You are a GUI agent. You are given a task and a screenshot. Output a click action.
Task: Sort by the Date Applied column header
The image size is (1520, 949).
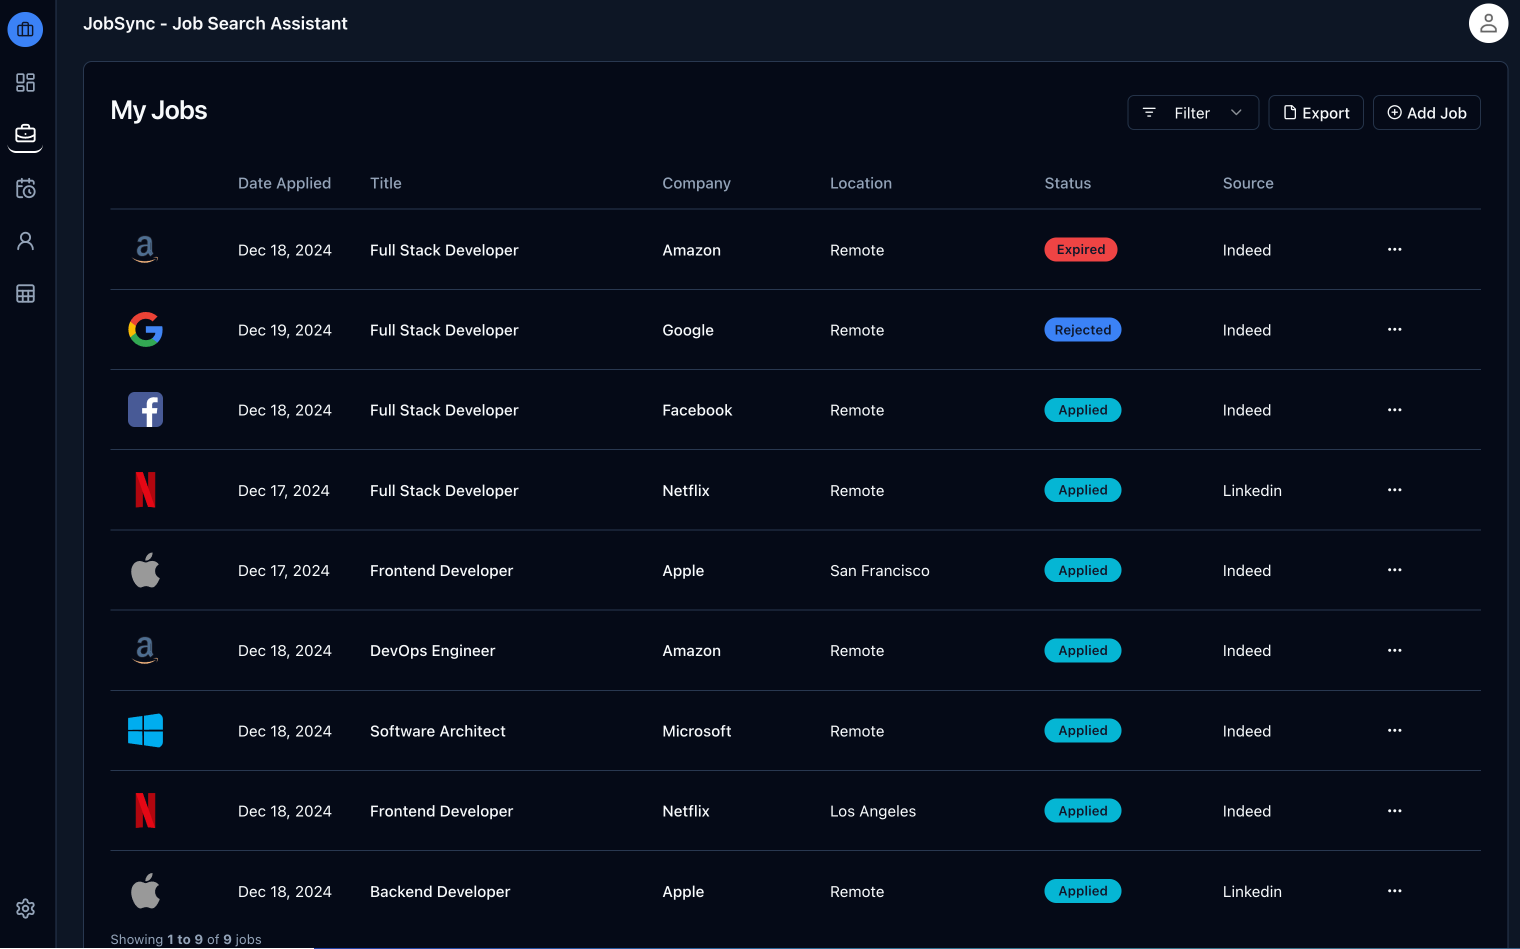284,183
